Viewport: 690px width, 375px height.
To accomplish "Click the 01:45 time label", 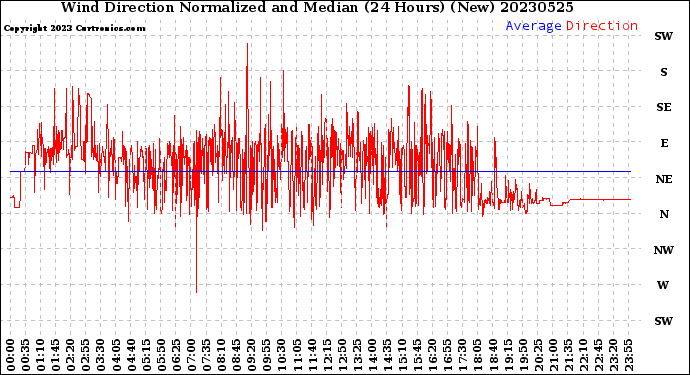I will tap(55, 355).
